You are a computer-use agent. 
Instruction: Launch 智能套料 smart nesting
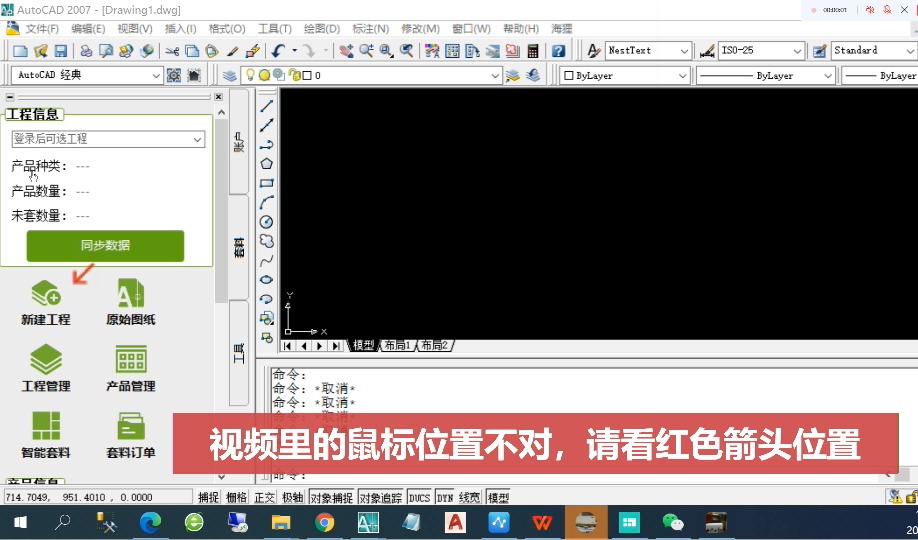pos(46,435)
